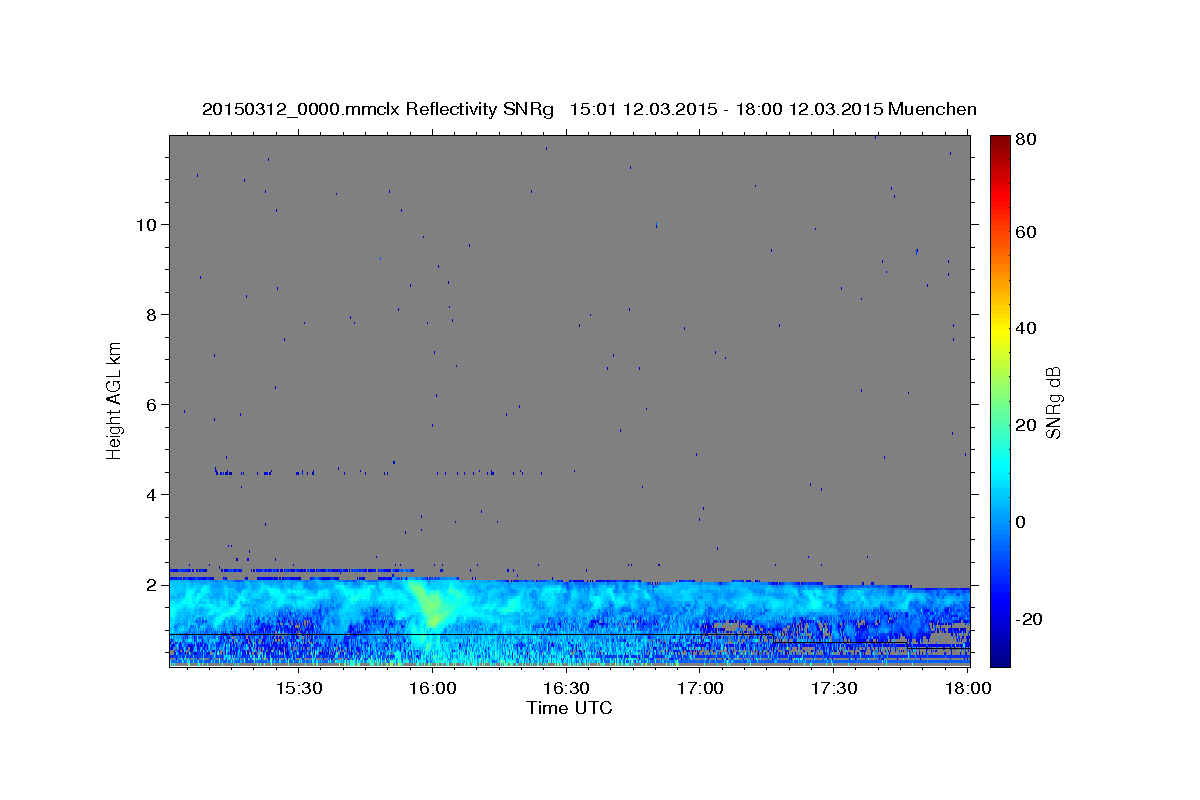Click the colorbar value 40
Screen dimensions: 1200x800
pyautogui.click(x=1025, y=328)
